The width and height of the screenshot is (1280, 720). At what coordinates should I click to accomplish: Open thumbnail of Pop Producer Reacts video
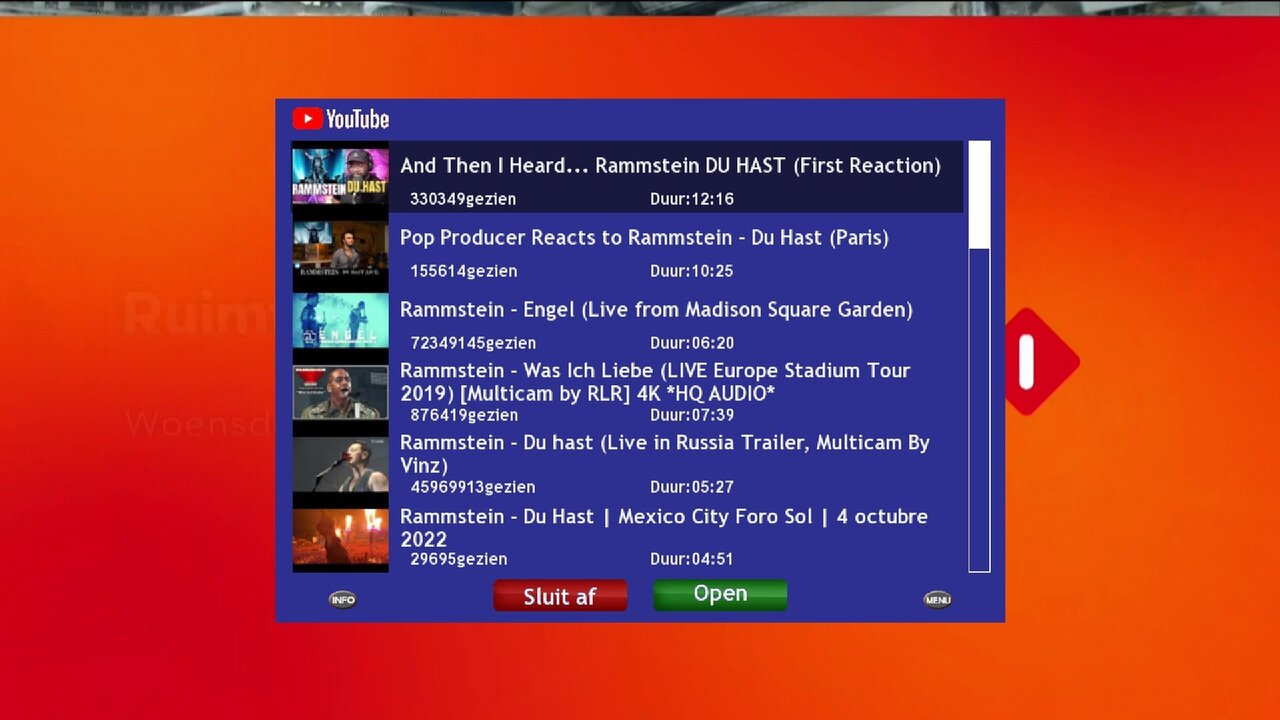(340, 248)
